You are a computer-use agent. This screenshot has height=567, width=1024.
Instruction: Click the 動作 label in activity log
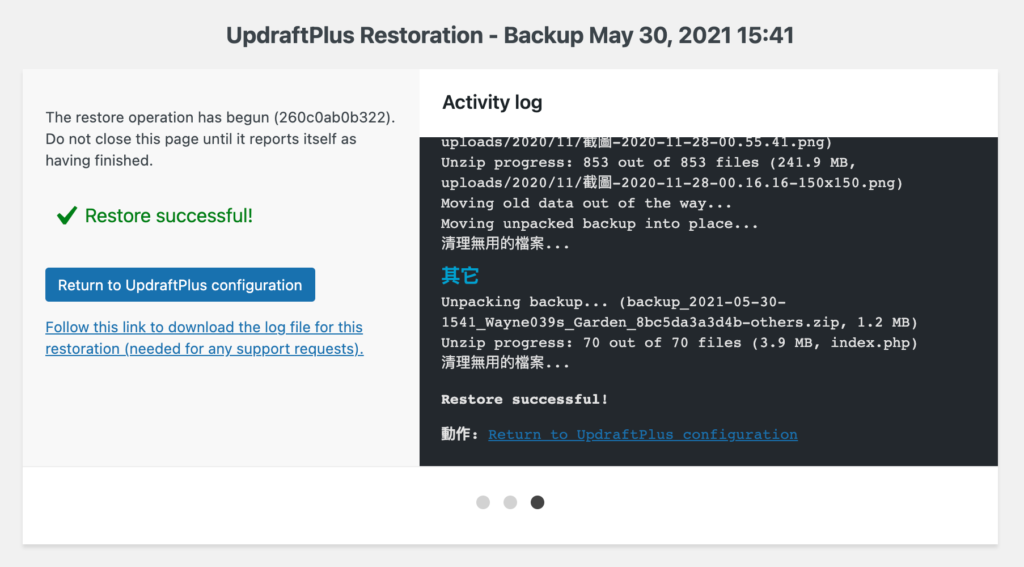tap(460, 434)
